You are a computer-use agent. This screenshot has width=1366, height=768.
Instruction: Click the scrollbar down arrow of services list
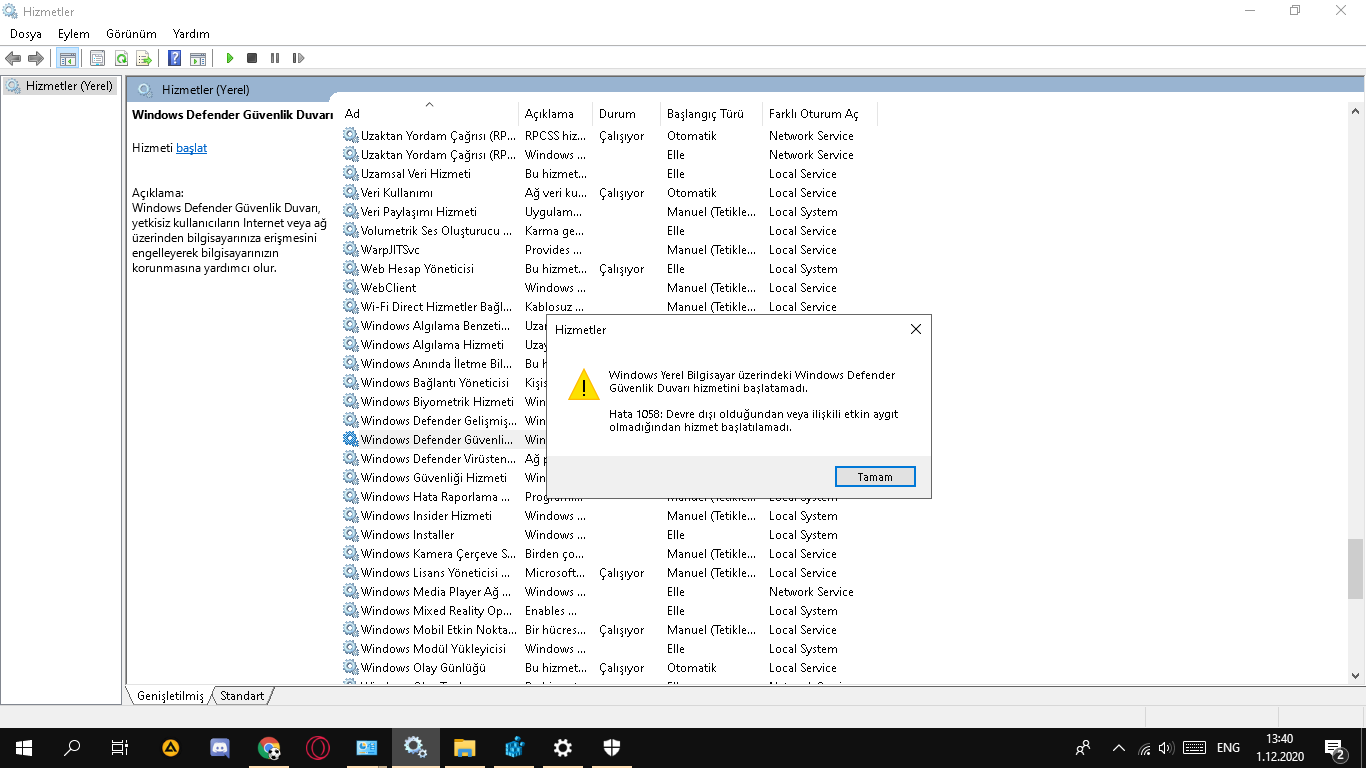pyautogui.click(x=1355, y=676)
